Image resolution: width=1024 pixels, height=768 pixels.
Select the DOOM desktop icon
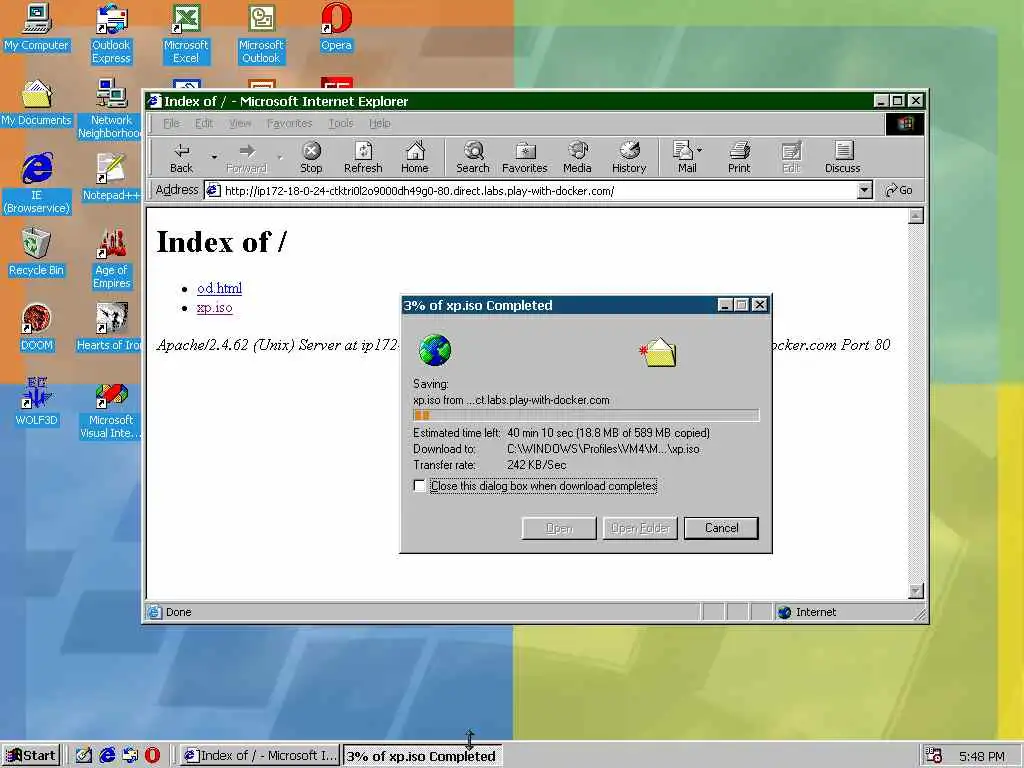(37, 327)
